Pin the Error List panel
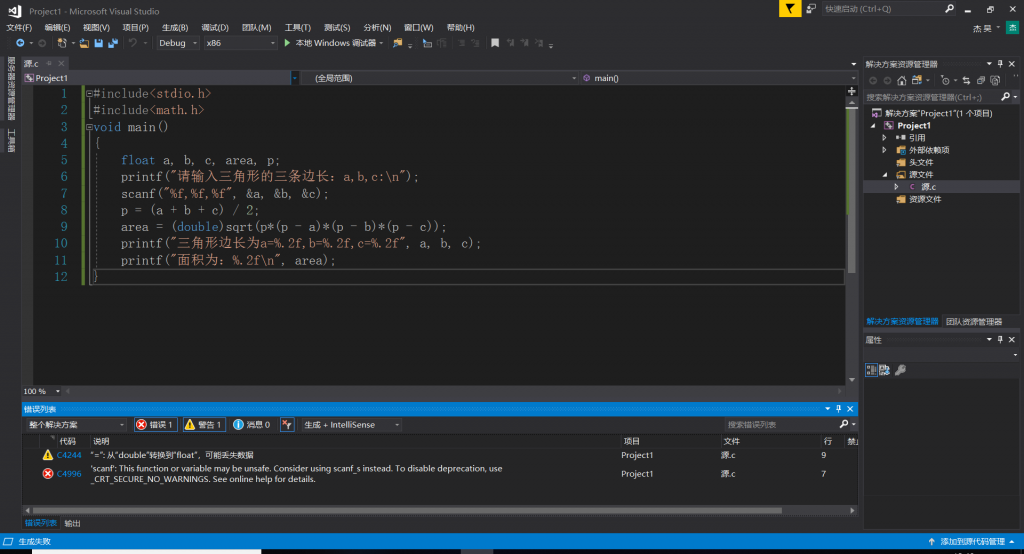Image resolution: width=1024 pixels, height=554 pixels. click(839, 409)
